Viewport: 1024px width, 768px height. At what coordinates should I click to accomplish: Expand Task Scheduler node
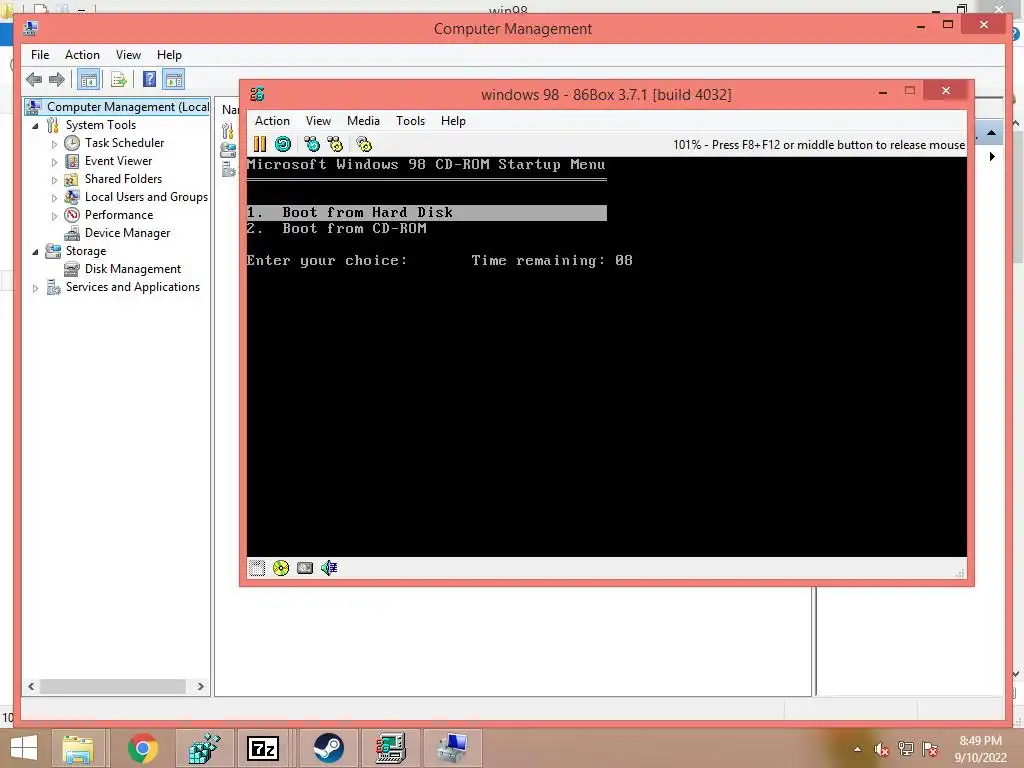(54, 144)
